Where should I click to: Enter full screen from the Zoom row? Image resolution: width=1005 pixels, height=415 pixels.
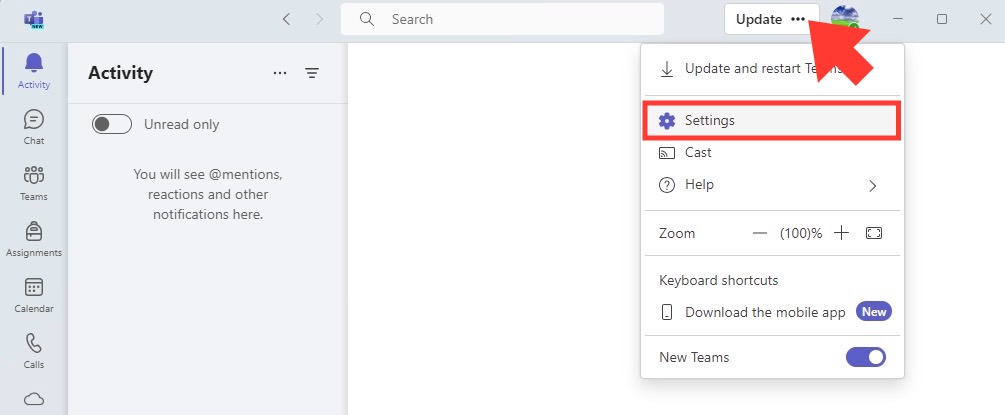[874, 233]
